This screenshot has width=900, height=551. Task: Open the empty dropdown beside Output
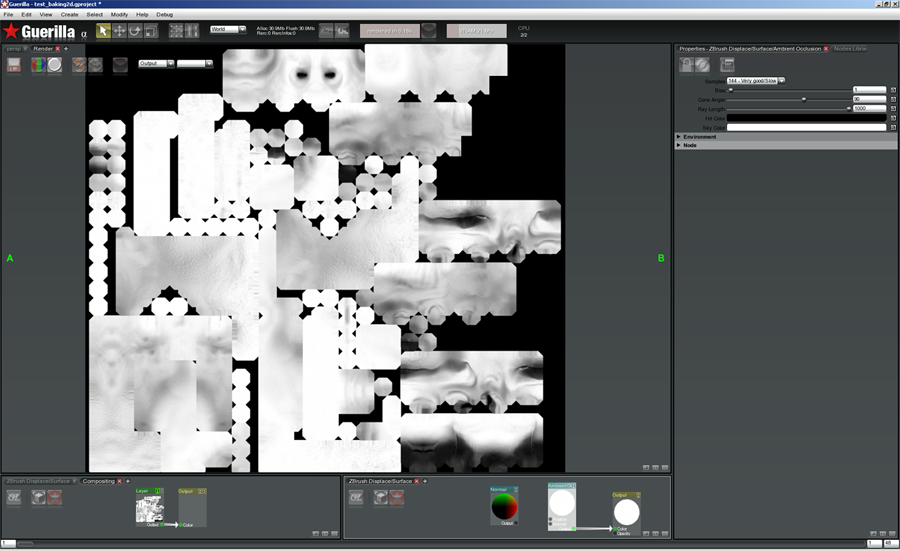click(x=195, y=64)
